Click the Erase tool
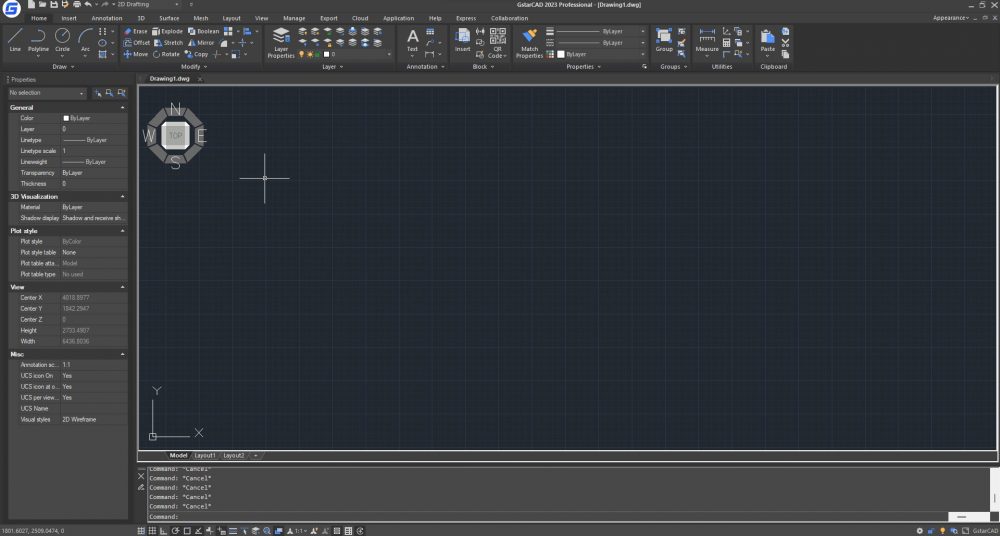The width and height of the screenshot is (1000, 536). 135,31
